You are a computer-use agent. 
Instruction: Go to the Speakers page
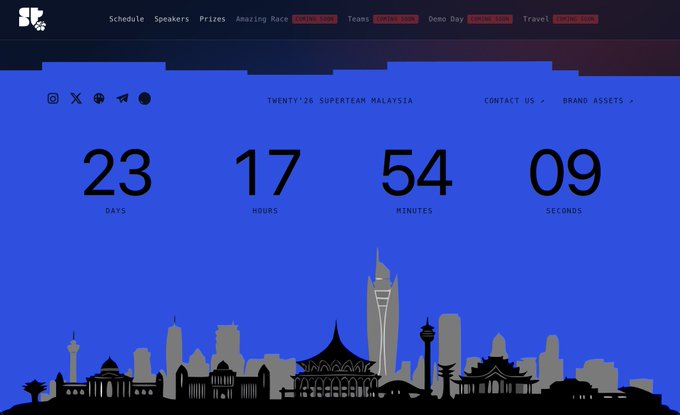(172, 19)
